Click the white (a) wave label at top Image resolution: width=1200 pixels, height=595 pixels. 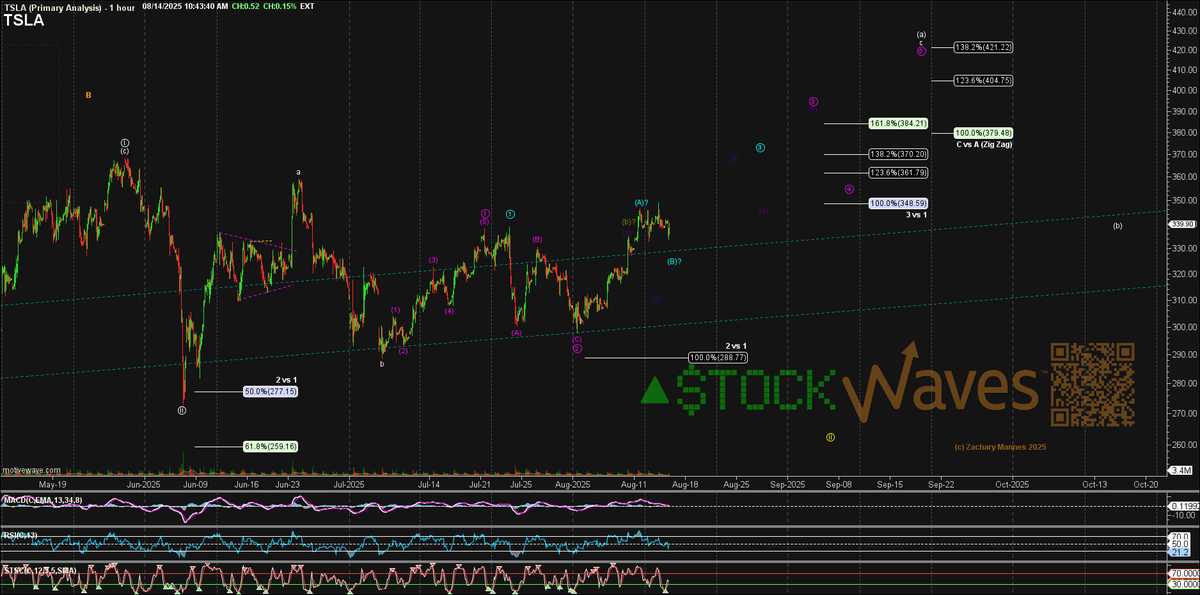click(x=921, y=34)
